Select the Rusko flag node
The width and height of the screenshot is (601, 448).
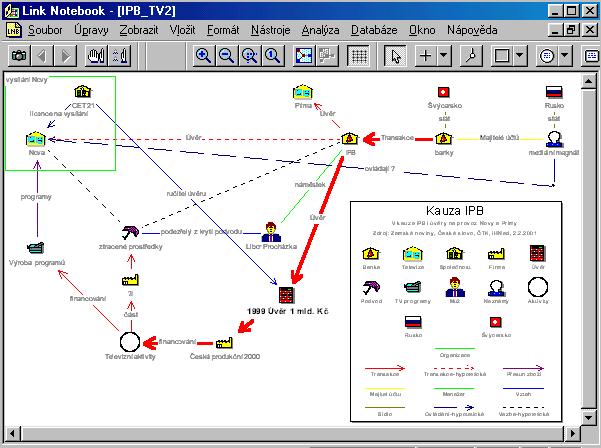pos(554,92)
